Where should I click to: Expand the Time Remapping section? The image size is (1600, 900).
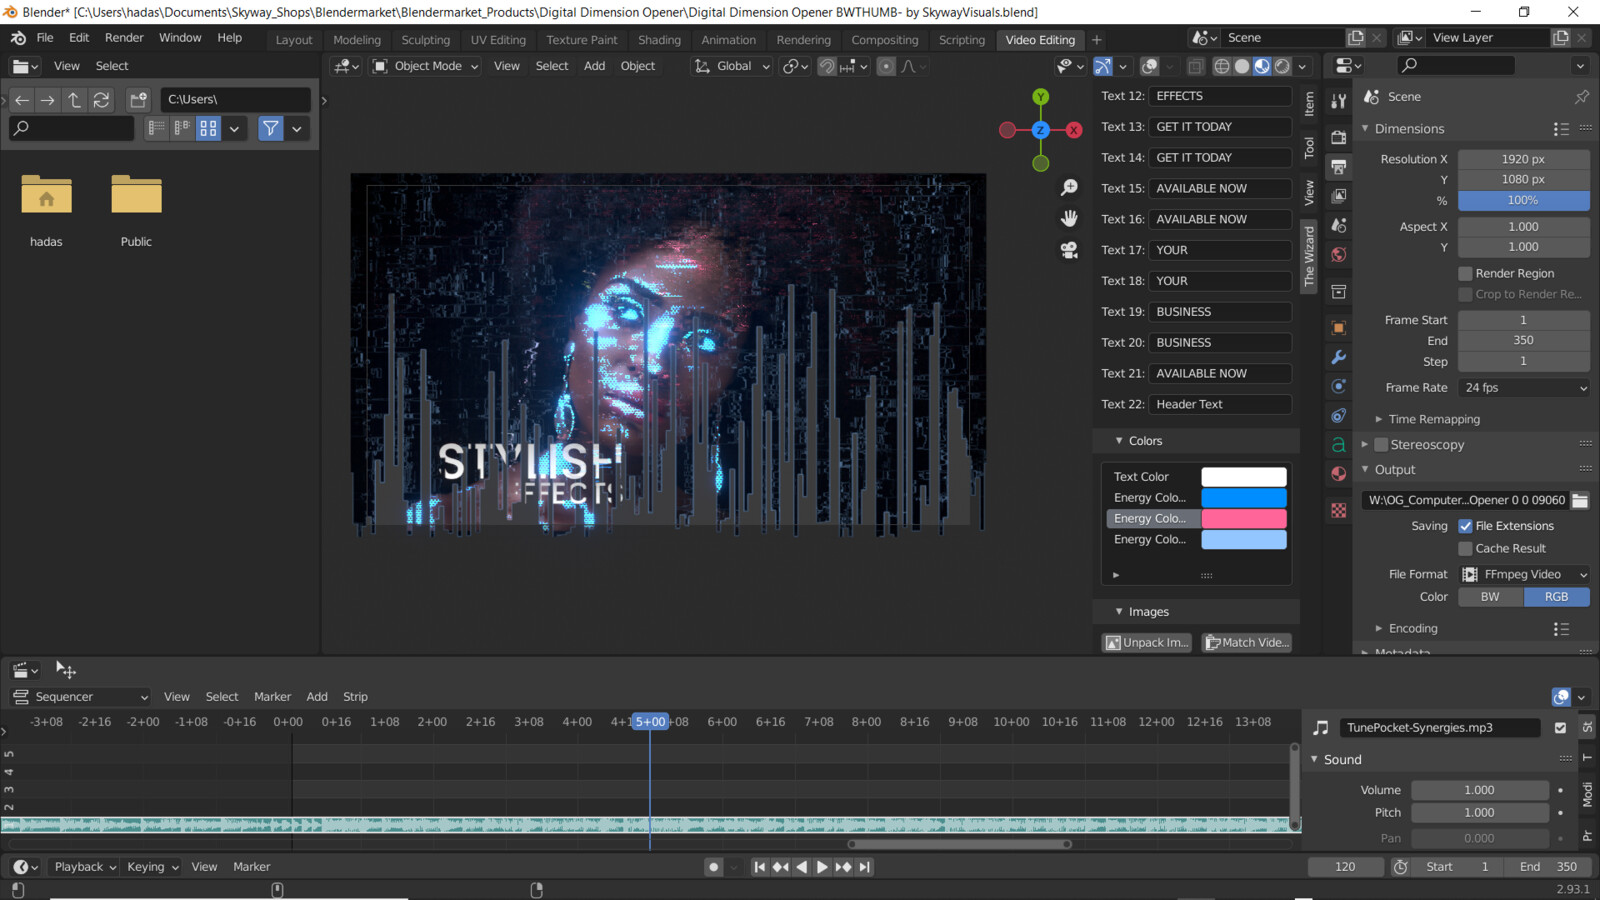click(1432, 418)
